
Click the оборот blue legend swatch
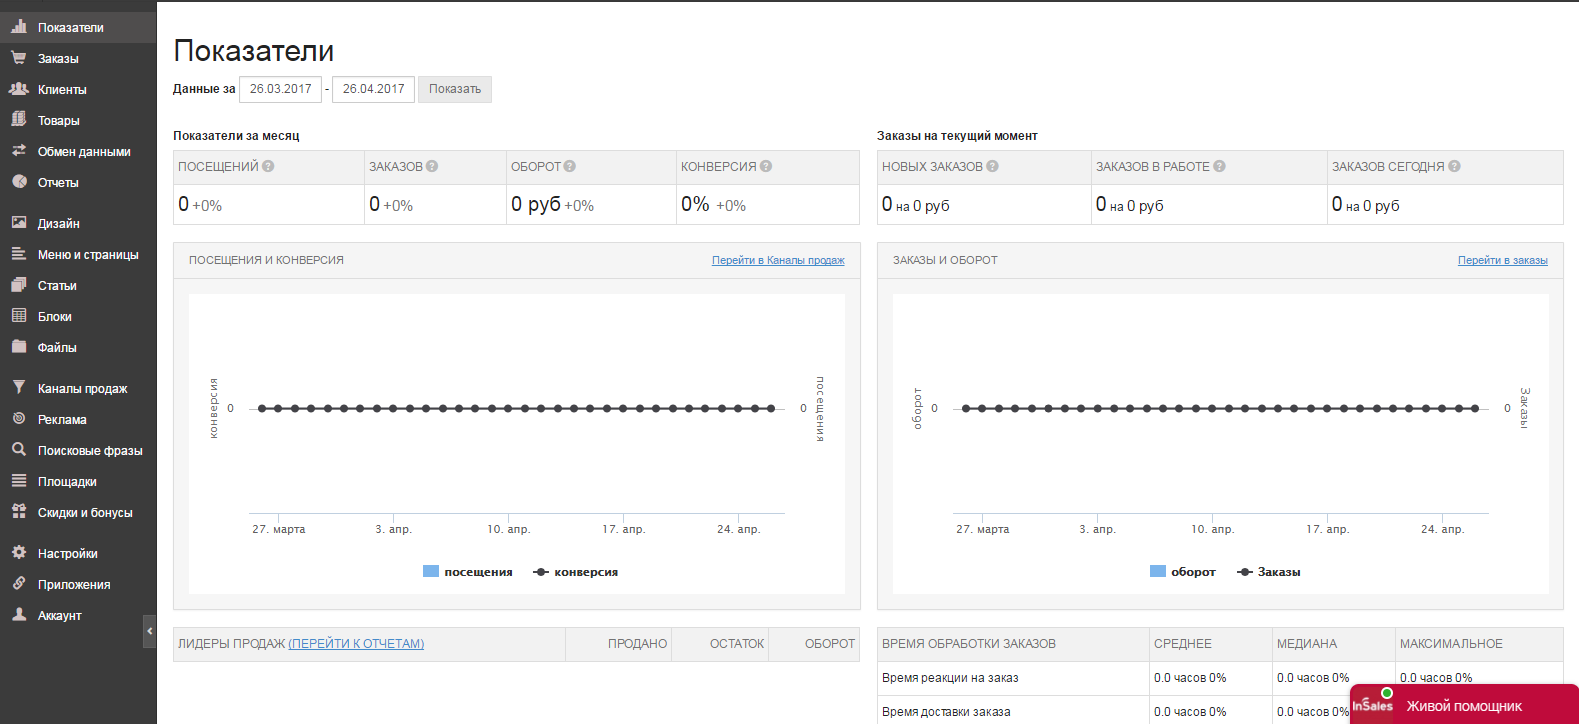pos(1158,572)
